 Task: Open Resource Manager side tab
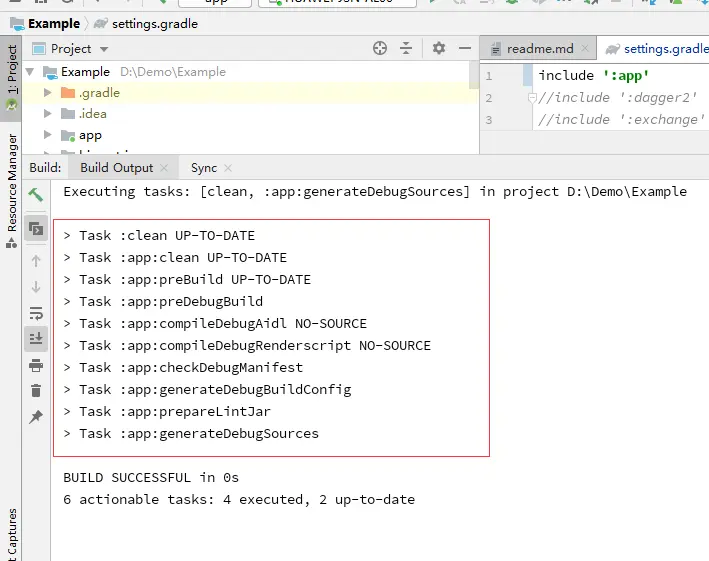[x=11, y=191]
